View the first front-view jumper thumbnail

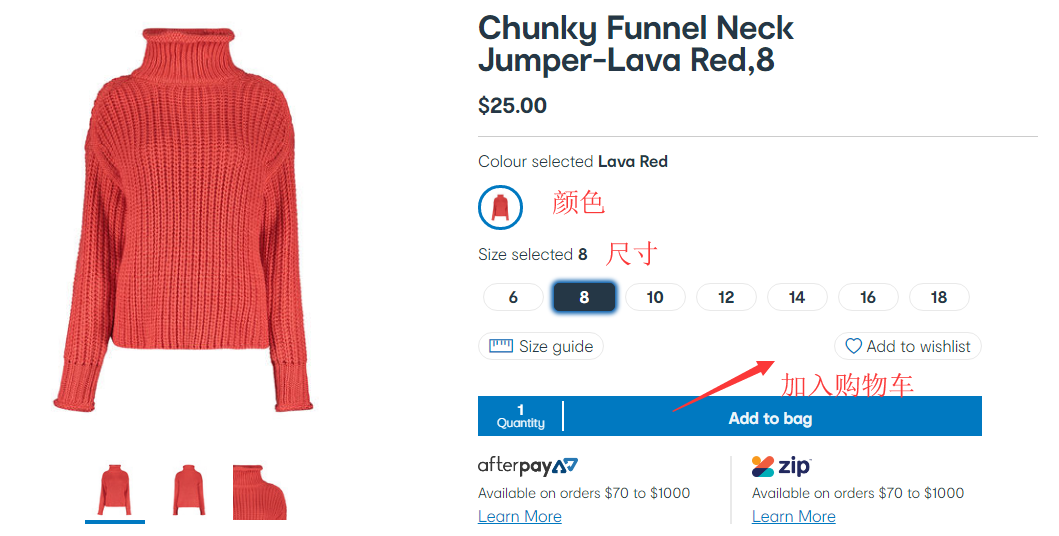114,491
